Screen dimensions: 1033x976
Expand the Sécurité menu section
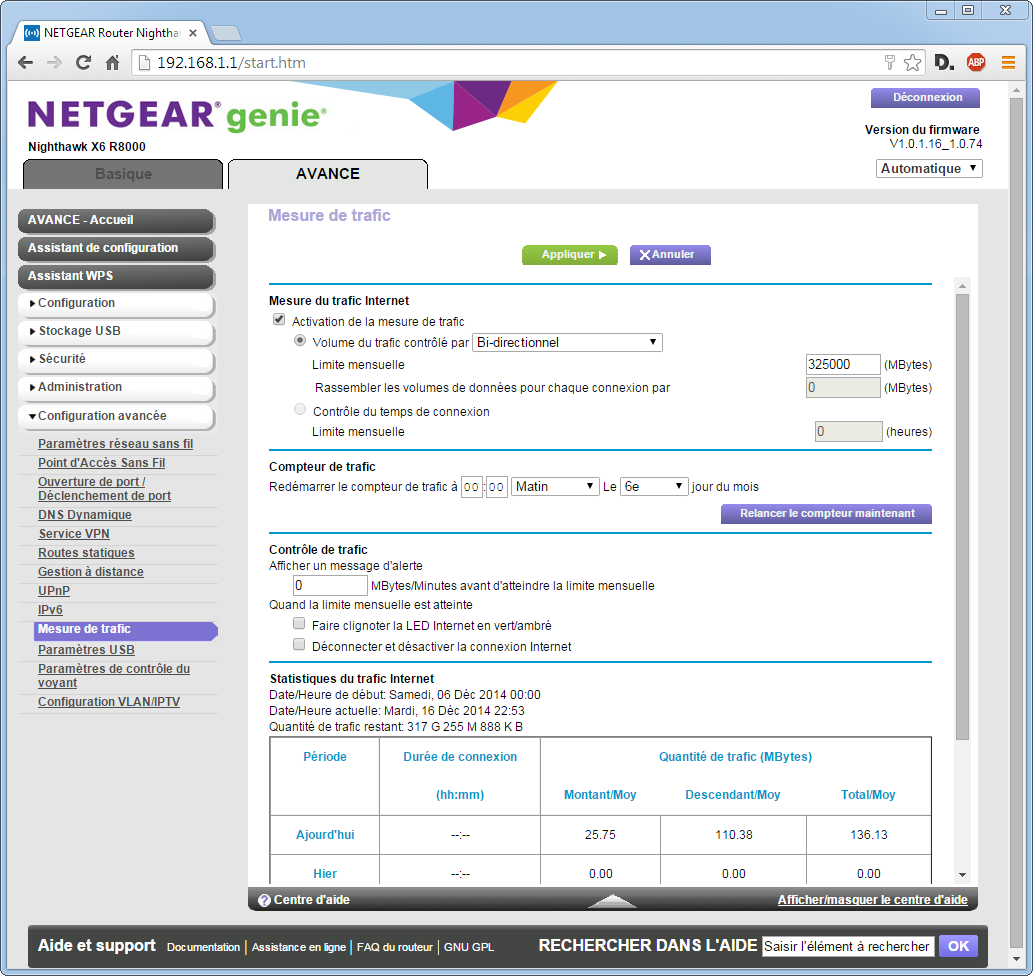(115, 359)
